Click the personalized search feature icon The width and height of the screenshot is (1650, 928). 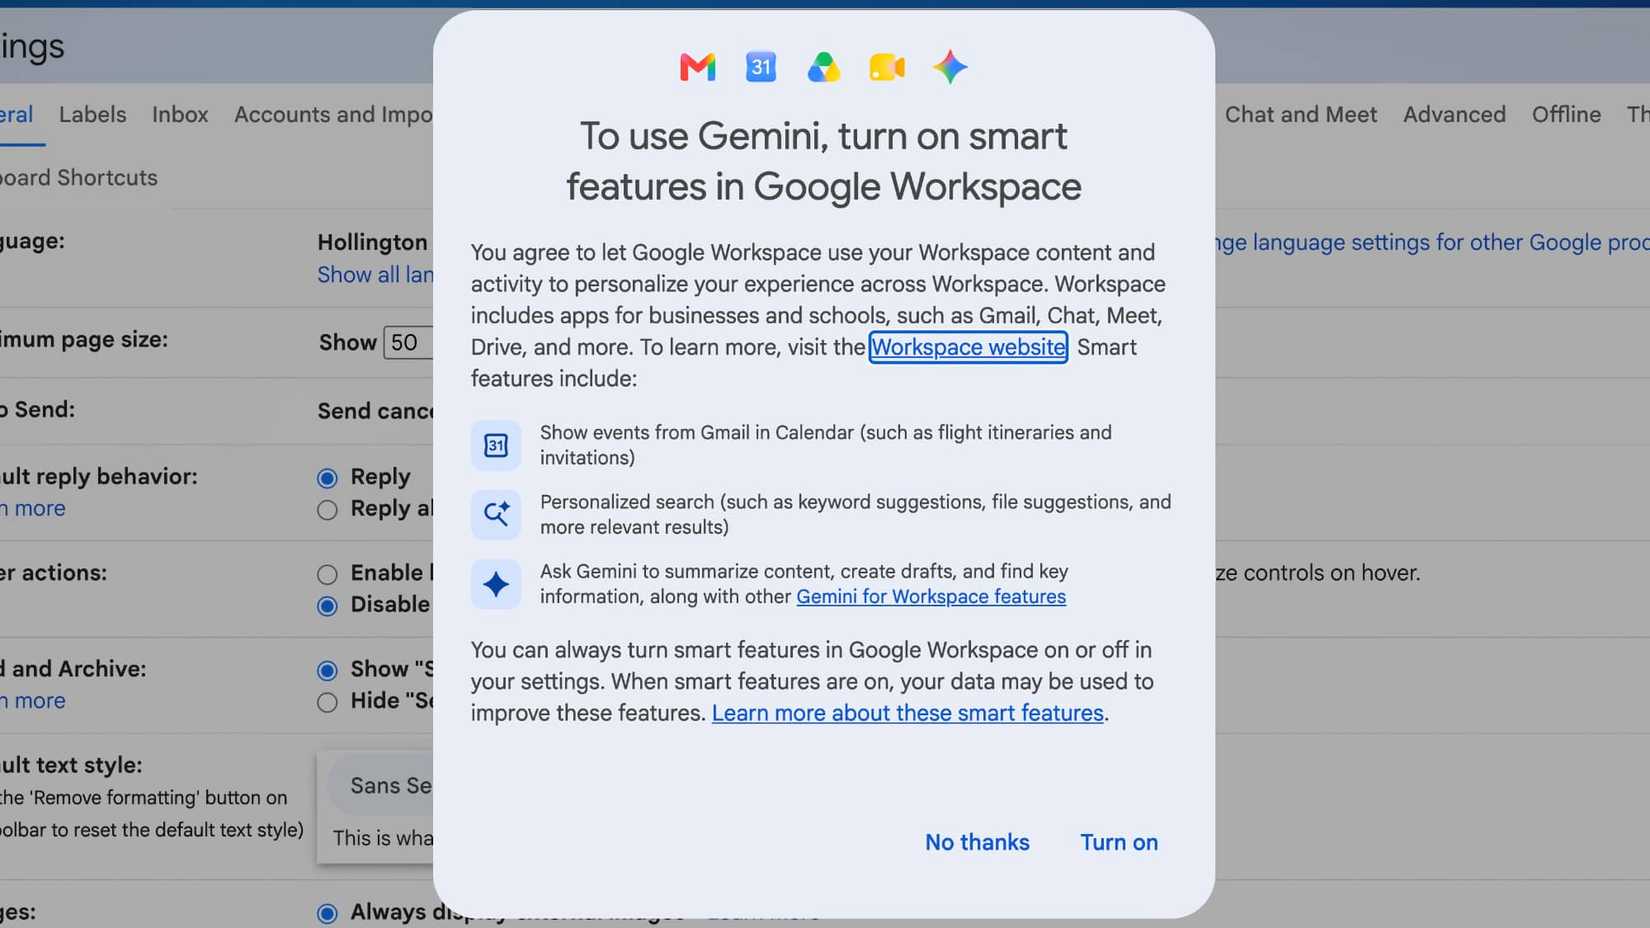(496, 514)
